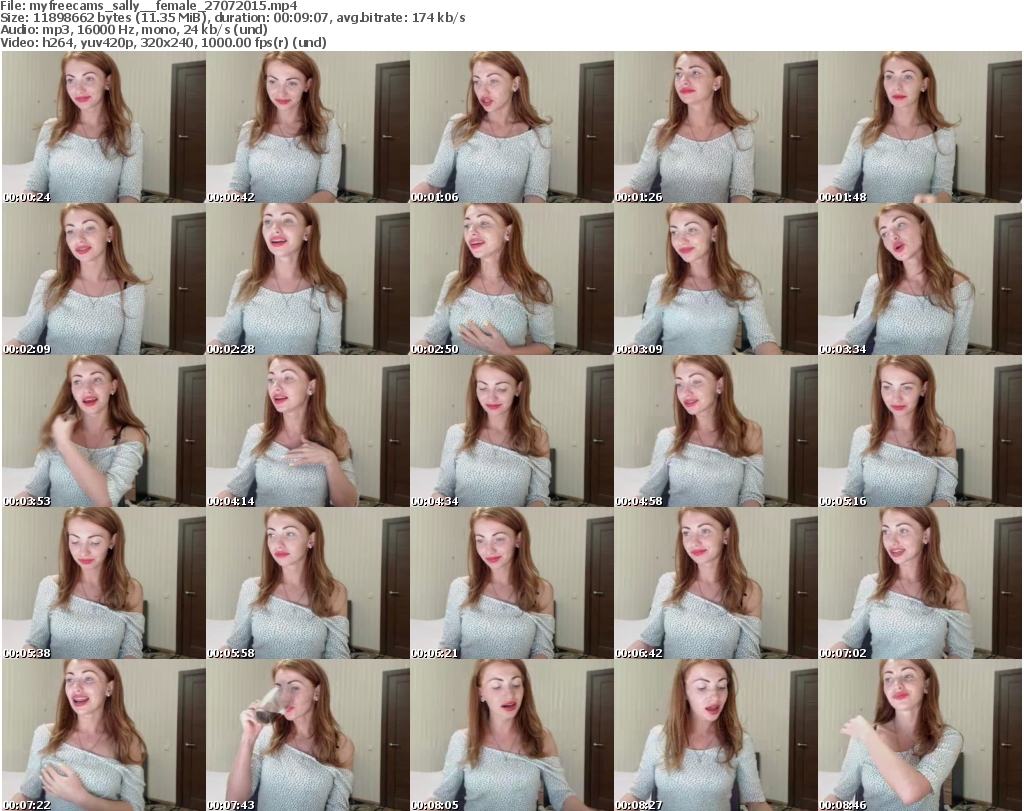Screen dimensions: 1024x811
Task: Pick the frame stamped 00:03:53
Action: coord(104,432)
